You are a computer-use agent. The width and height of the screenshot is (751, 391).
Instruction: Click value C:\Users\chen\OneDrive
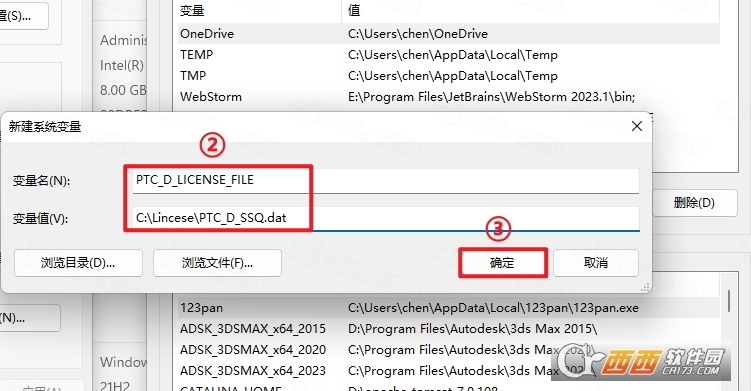pos(418,34)
